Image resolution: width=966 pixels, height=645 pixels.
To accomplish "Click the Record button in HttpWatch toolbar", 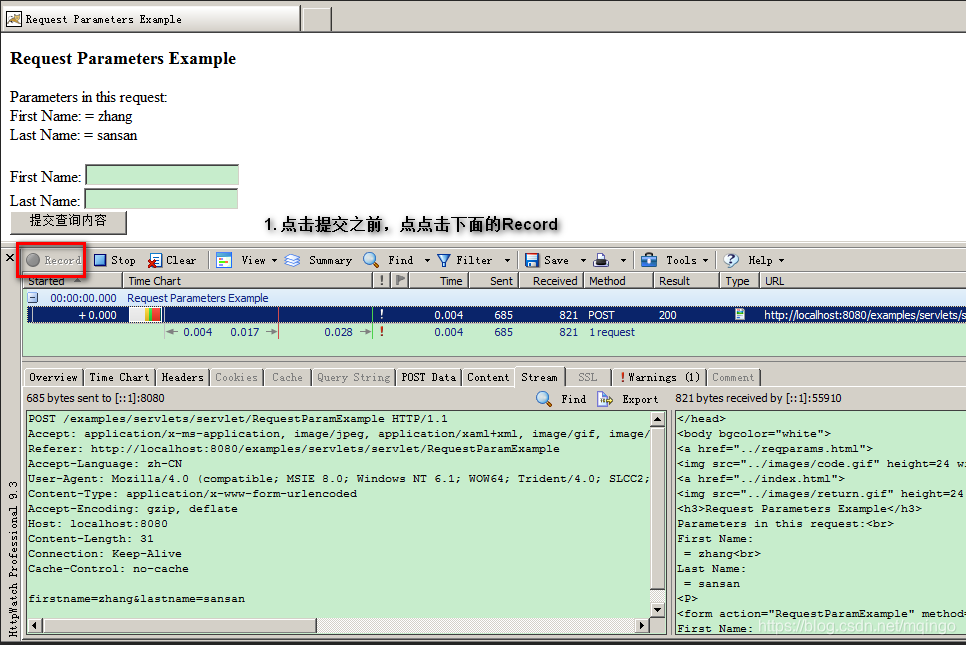I will (53, 260).
